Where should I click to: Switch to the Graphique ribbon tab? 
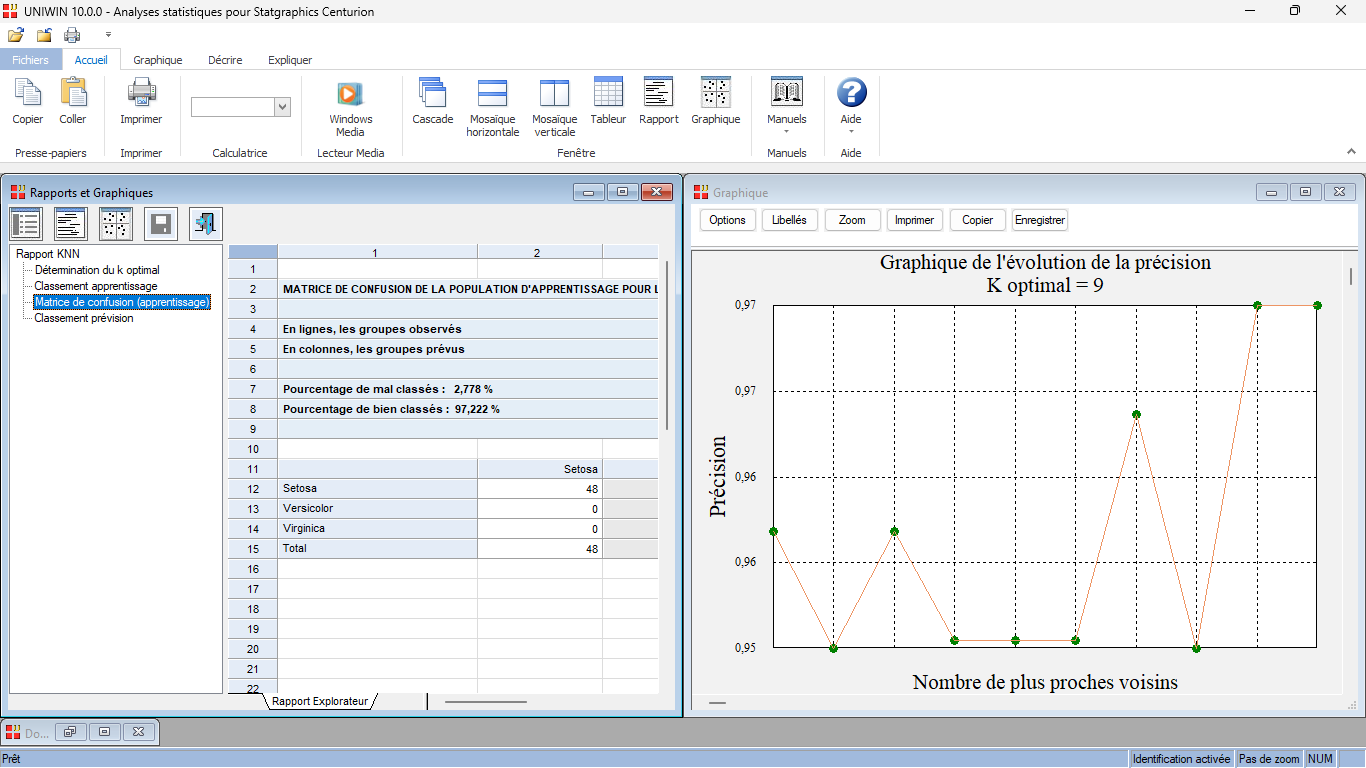pos(158,60)
